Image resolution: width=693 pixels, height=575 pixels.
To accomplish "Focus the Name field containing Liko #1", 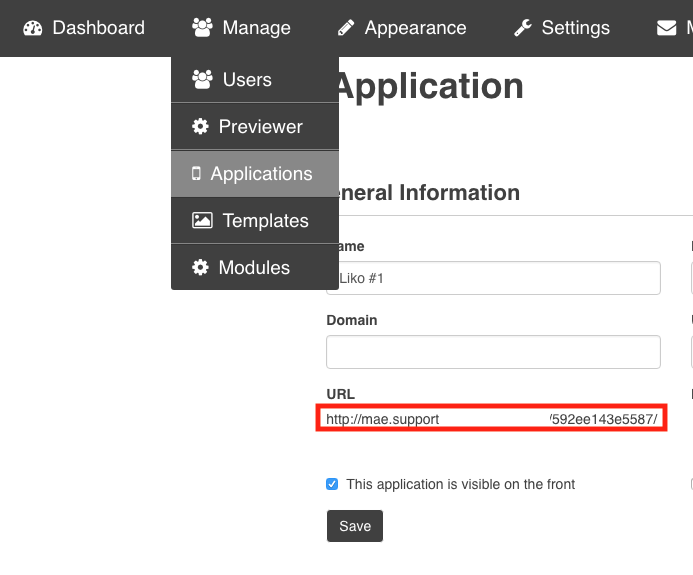I will [493, 278].
